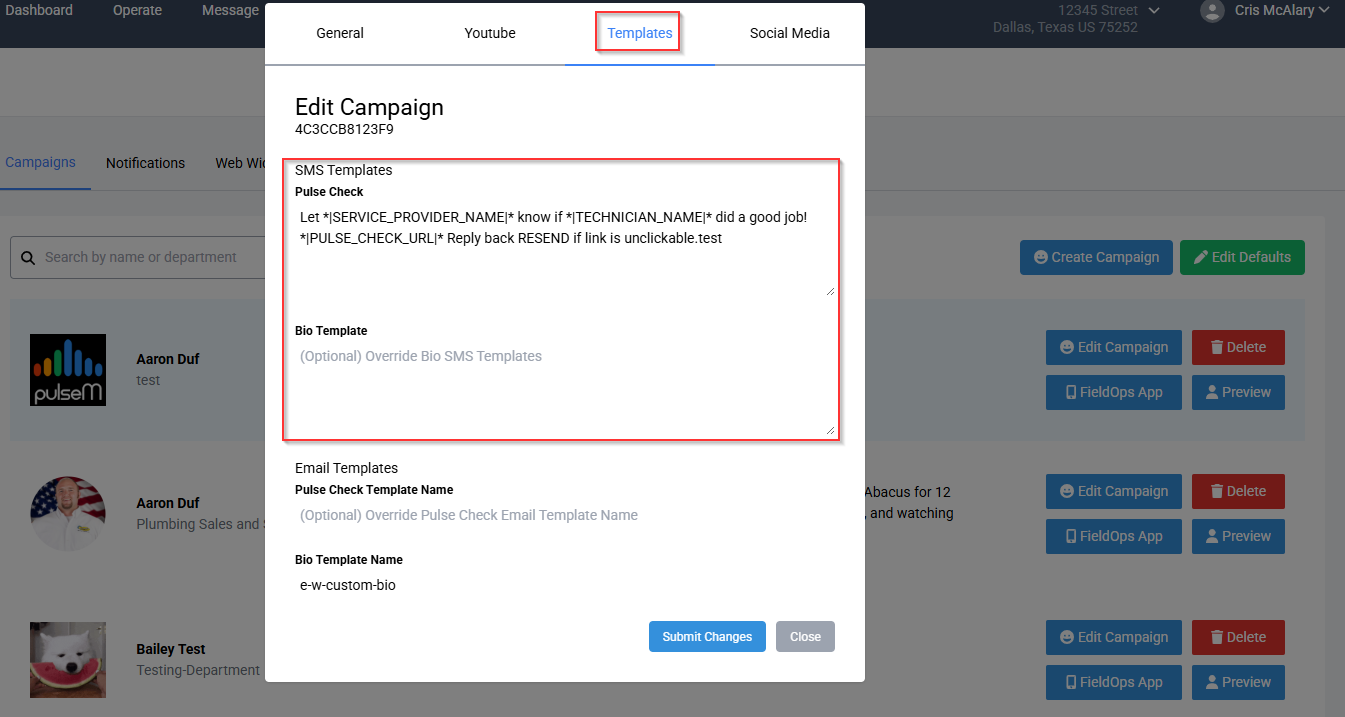
Task: Switch to the General tab
Action: [340, 33]
